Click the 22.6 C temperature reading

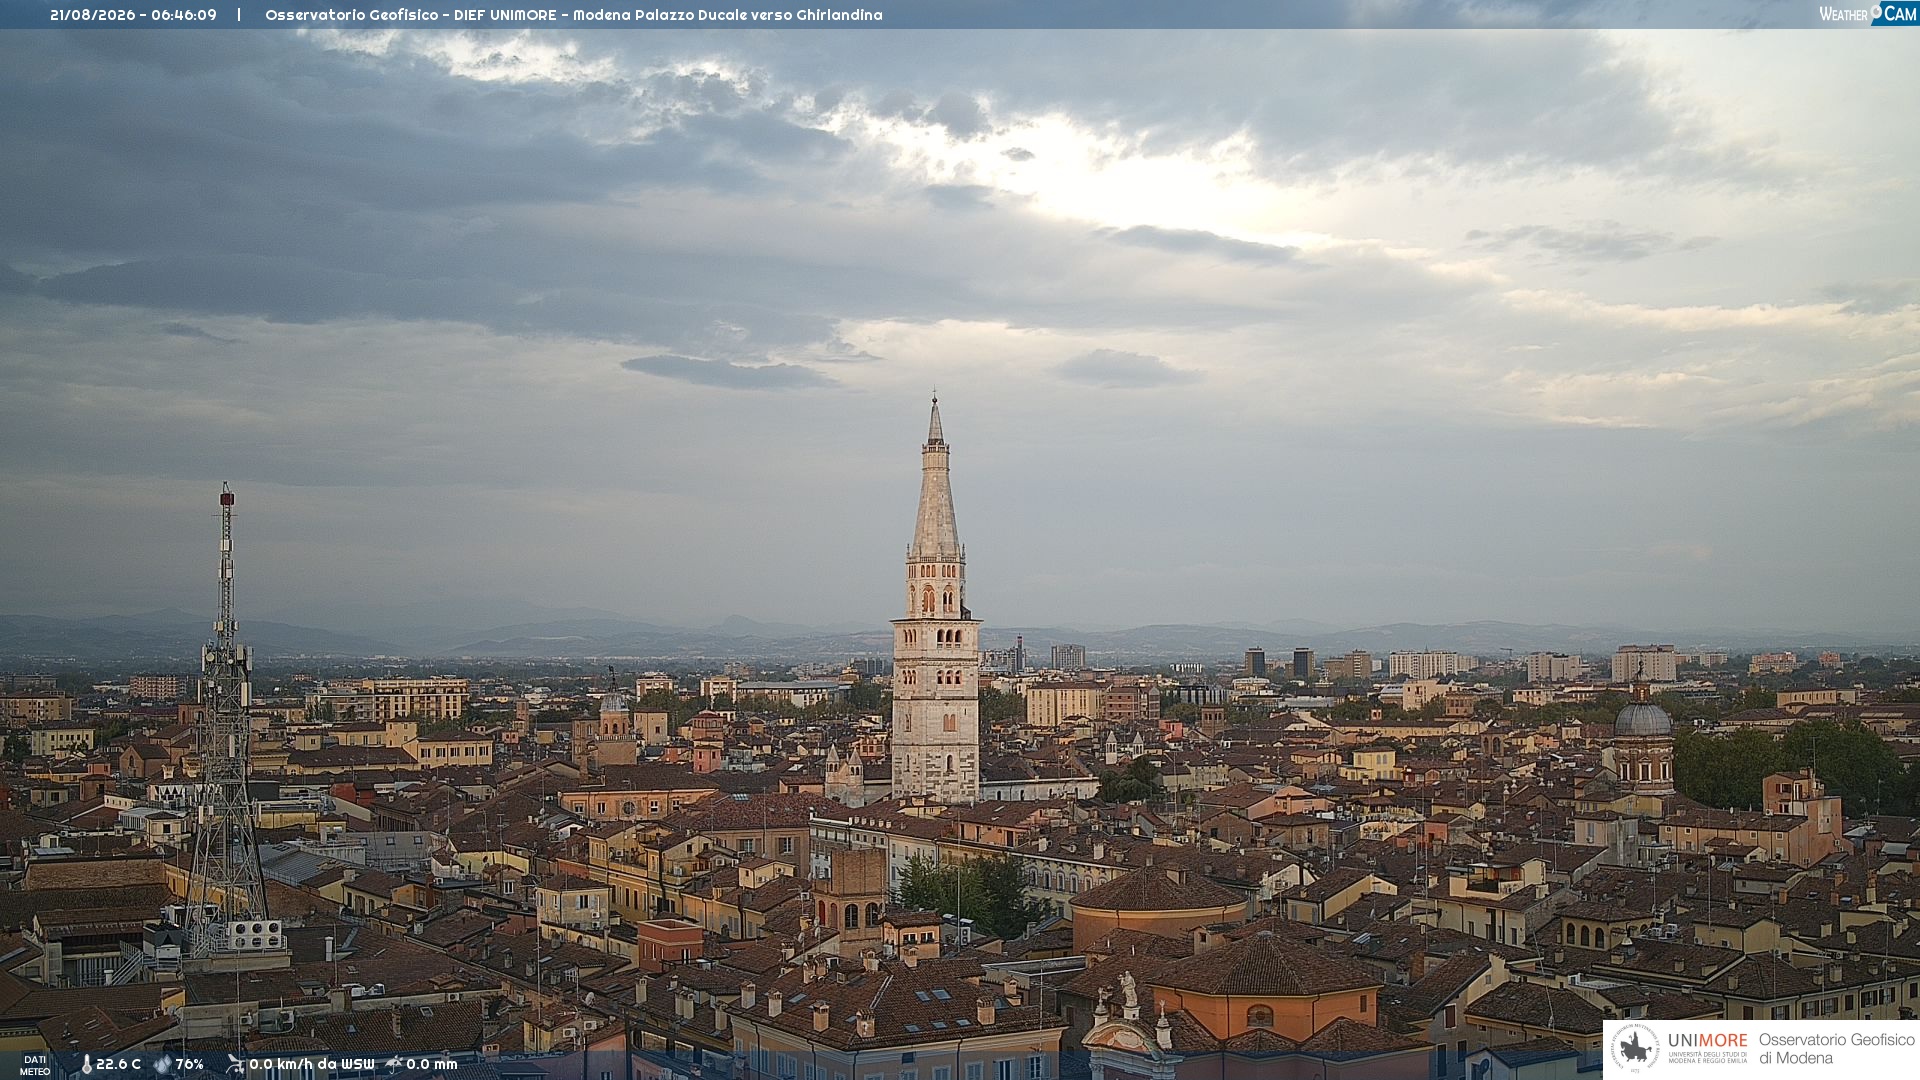coord(118,1065)
